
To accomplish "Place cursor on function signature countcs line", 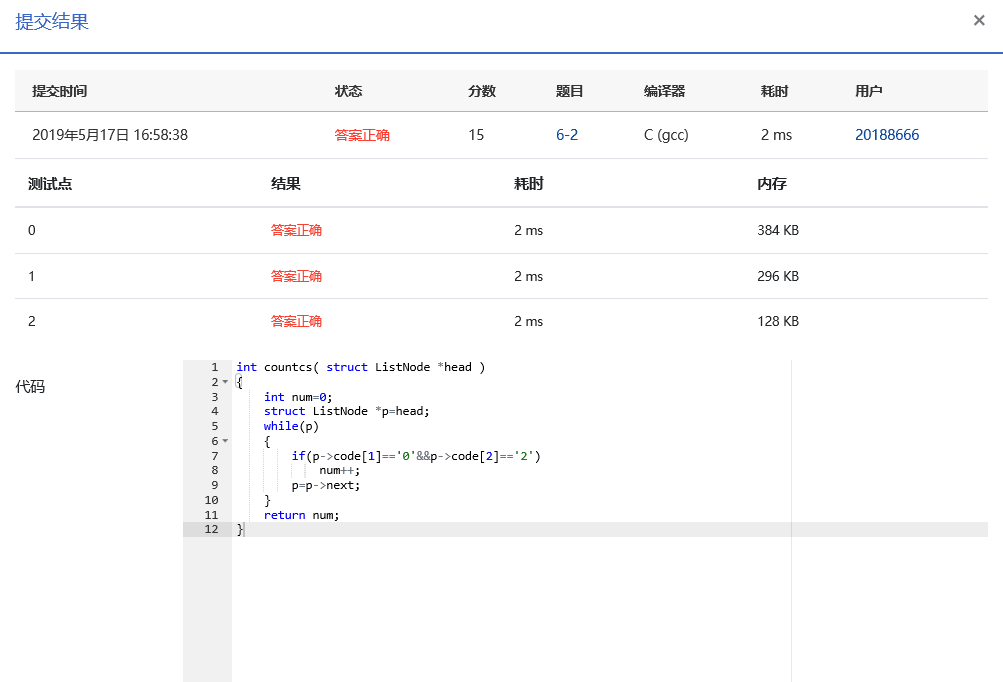I will (361, 367).
